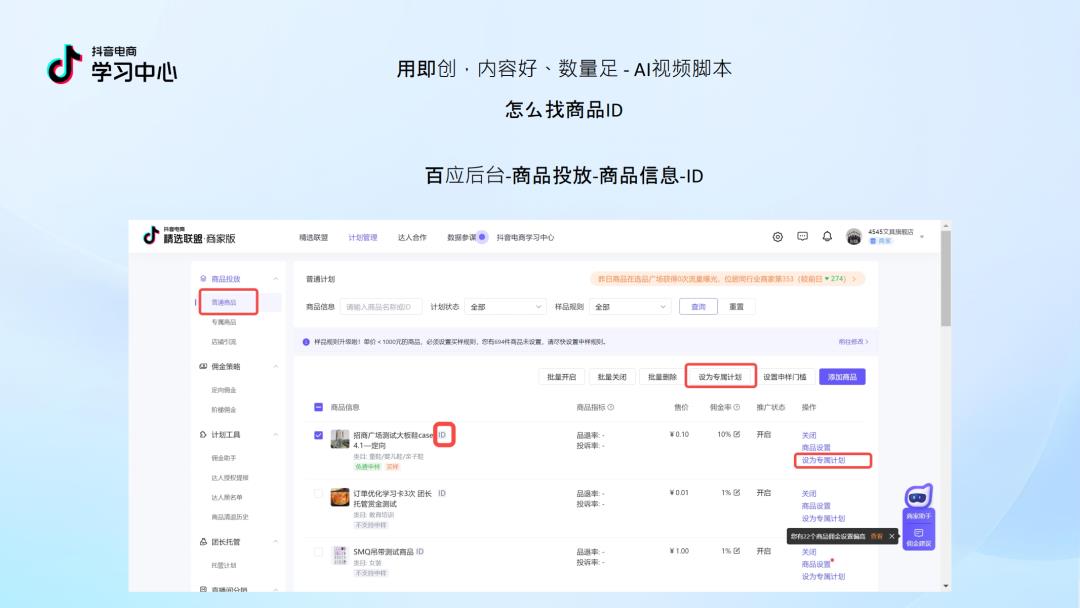Image resolution: width=1080 pixels, height=608 pixels.
Task: Click the blue info icon in notice bar
Action: pos(307,342)
